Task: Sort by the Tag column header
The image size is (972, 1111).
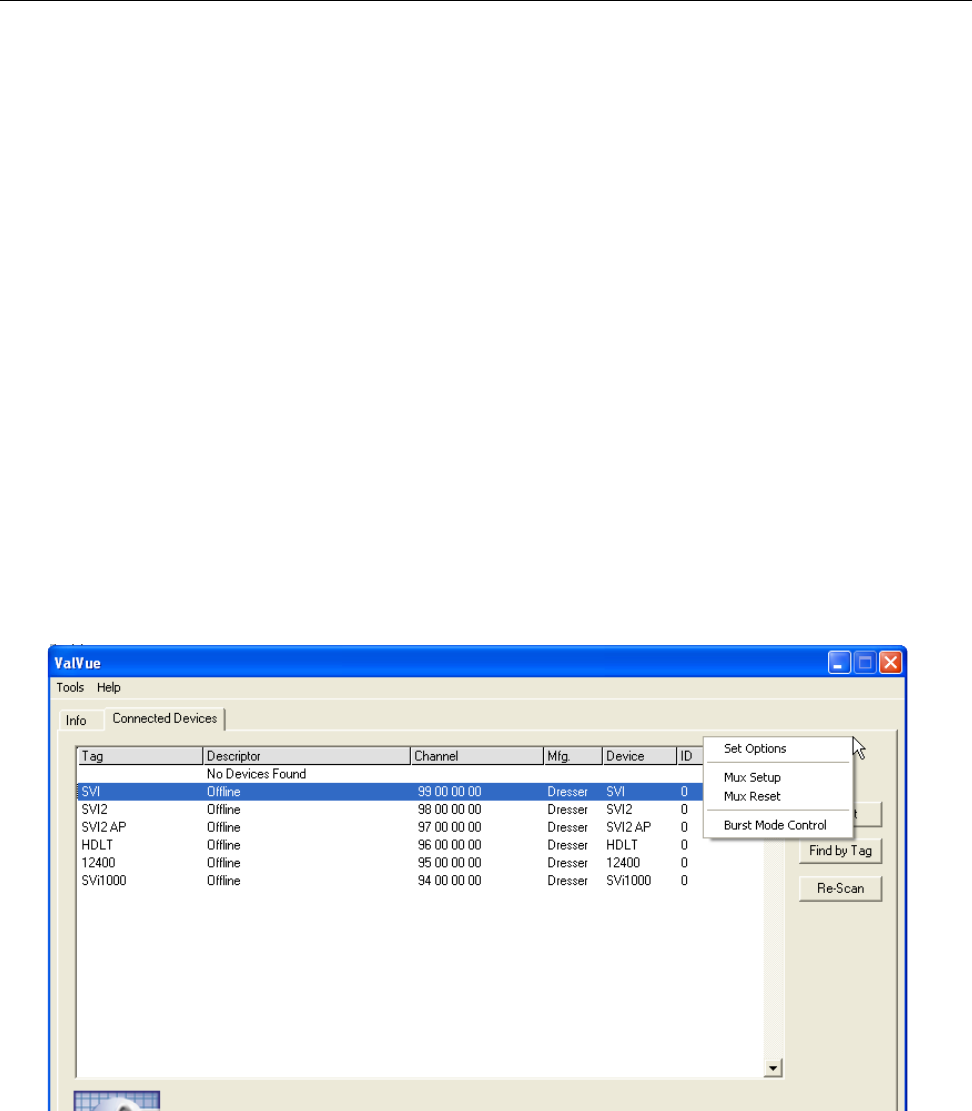Action: 140,756
